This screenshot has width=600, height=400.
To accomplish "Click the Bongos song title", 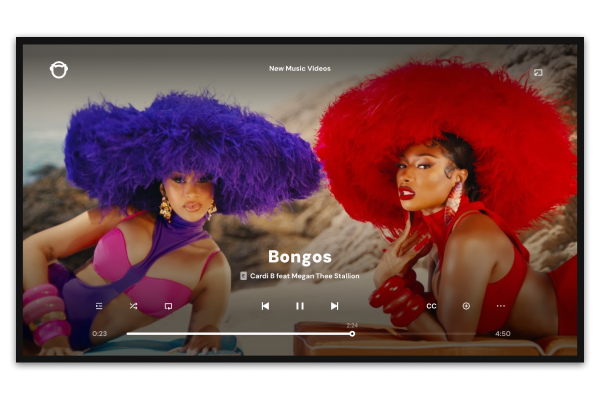I will 300,256.
